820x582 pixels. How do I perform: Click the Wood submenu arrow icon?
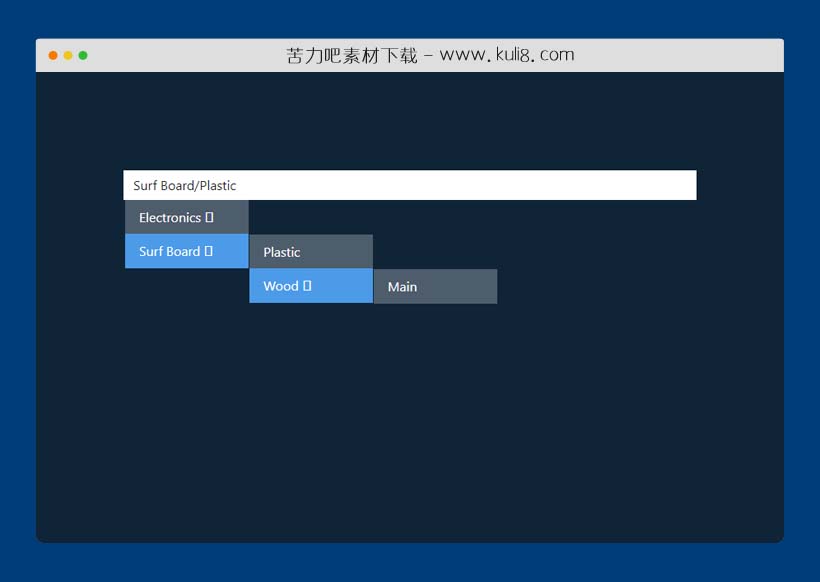[307, 286]
